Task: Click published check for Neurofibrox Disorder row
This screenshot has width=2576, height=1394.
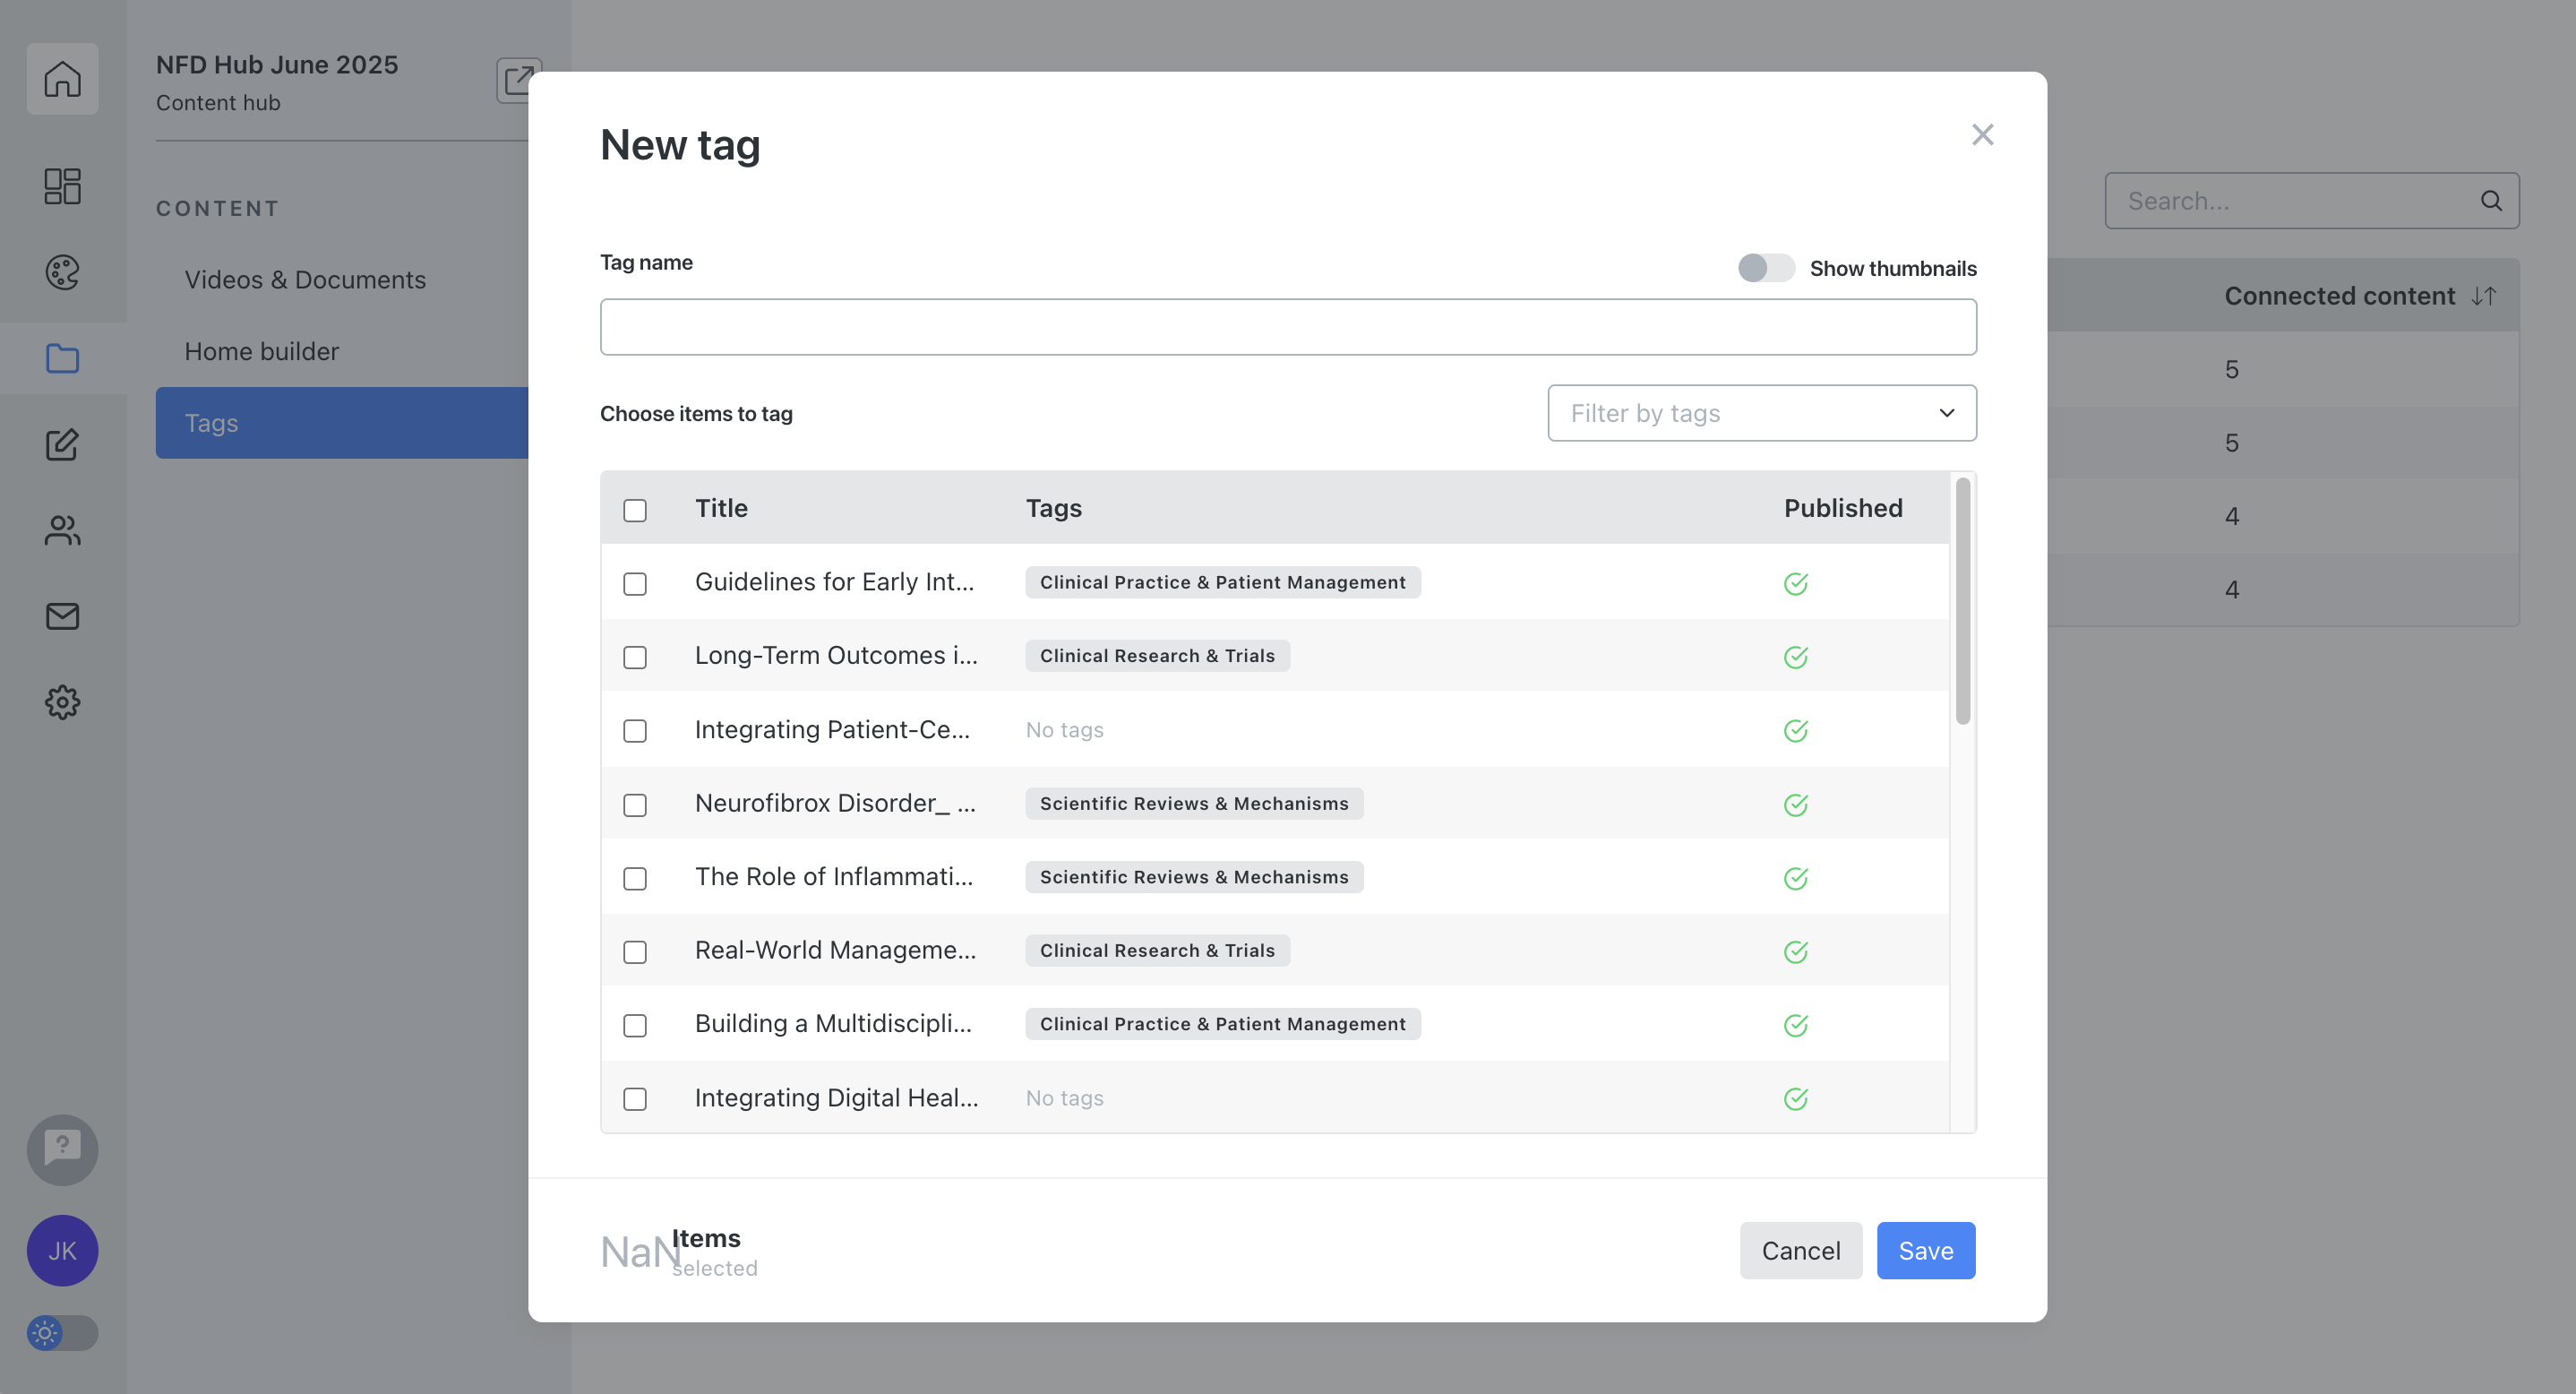Action: (x=1795, y=805)
